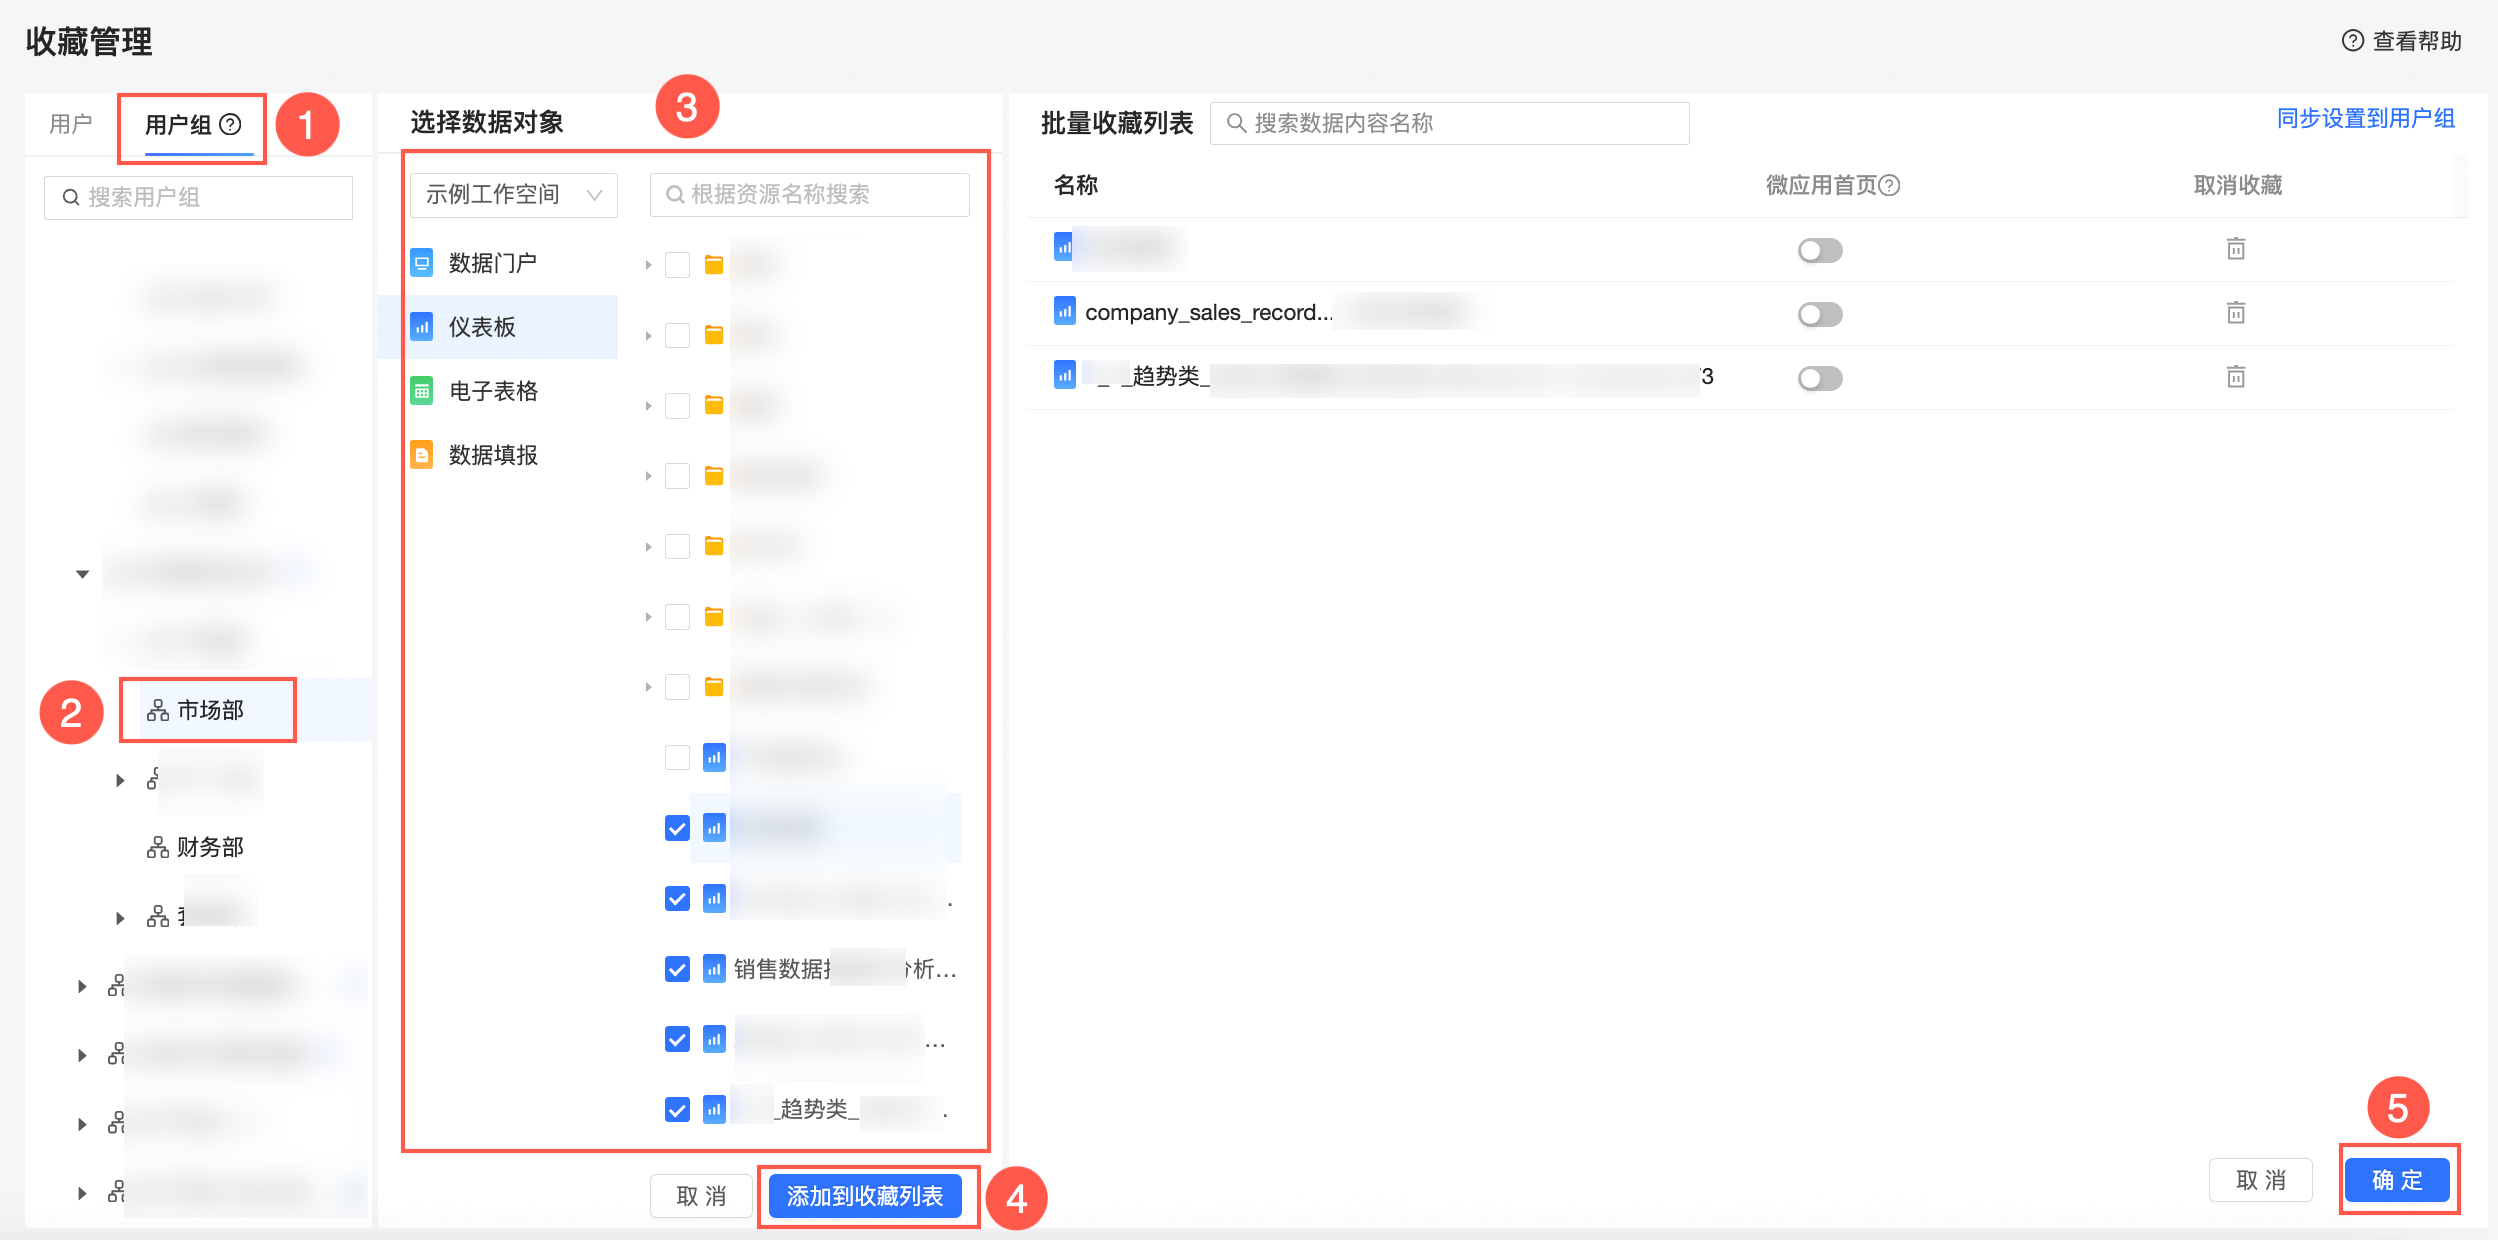Open the 示例工作空间 workspace dropdown
The image size is (2498, 1240).
tap(513, 194)
